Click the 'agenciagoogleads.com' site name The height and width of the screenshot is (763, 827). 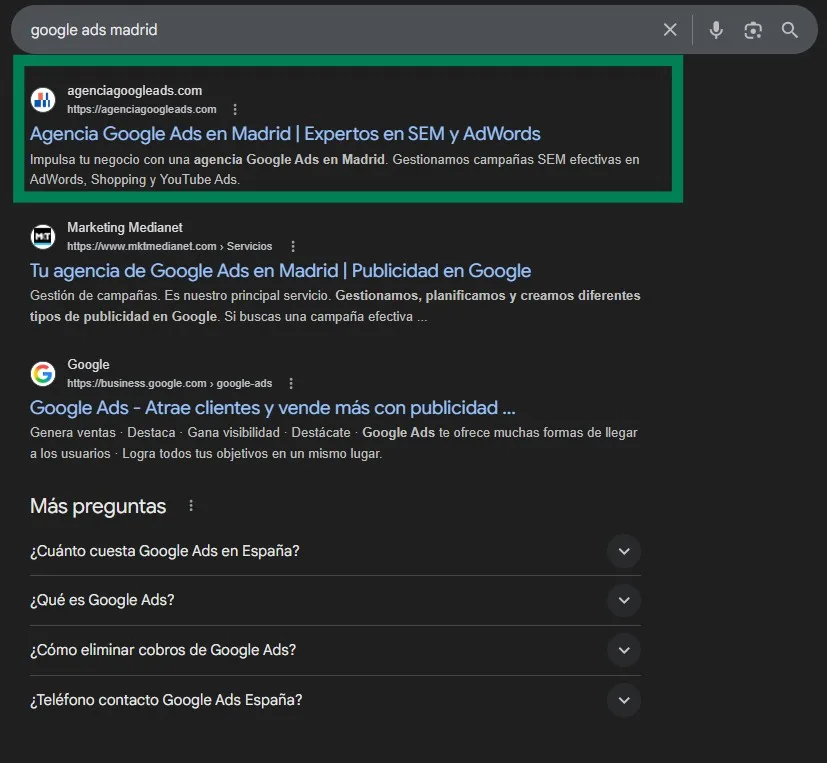point(134,91)
